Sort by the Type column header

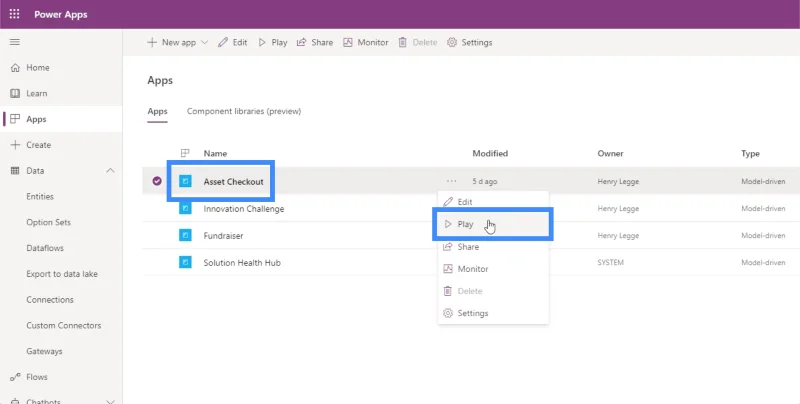(x=750, y=154)
